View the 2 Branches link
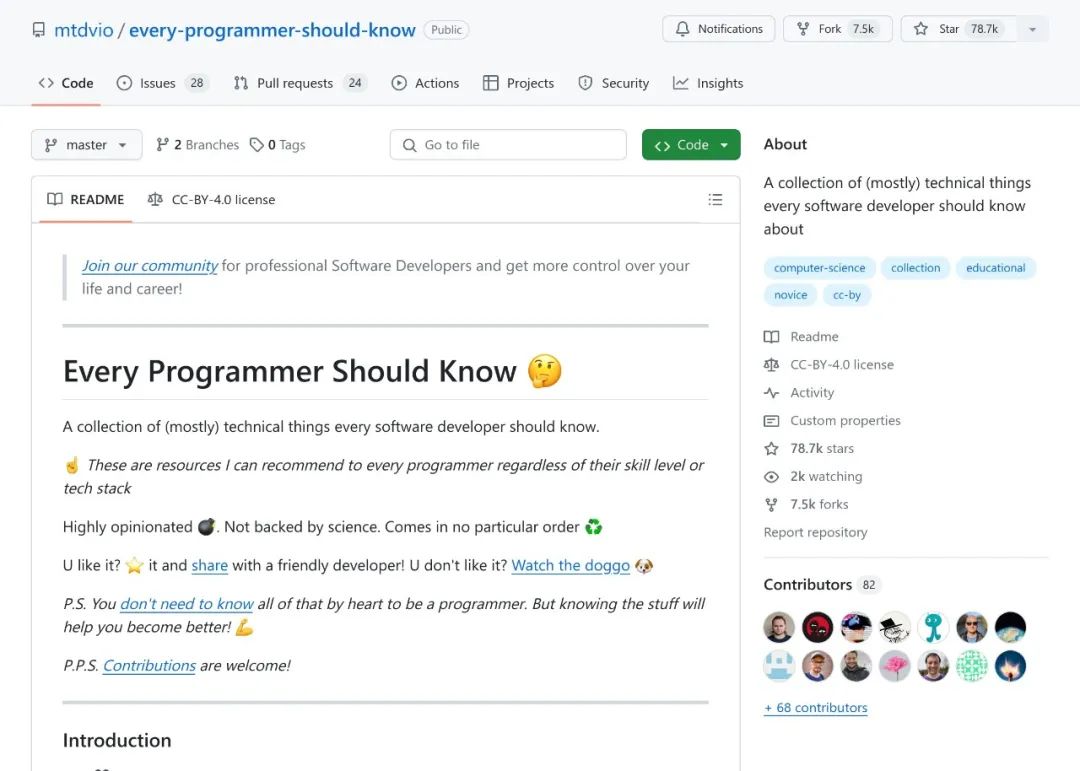The width and height of the screenshot is (1080, 771). click(197, 145)
